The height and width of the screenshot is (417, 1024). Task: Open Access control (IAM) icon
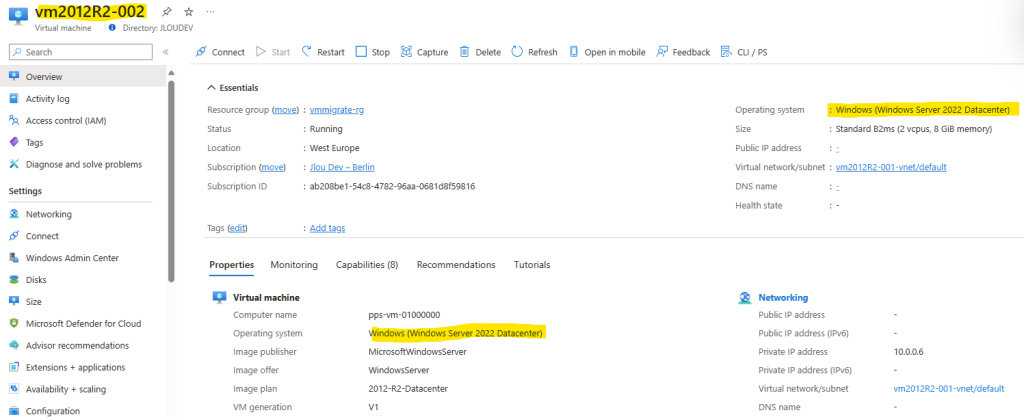click(x=14, y=121)
